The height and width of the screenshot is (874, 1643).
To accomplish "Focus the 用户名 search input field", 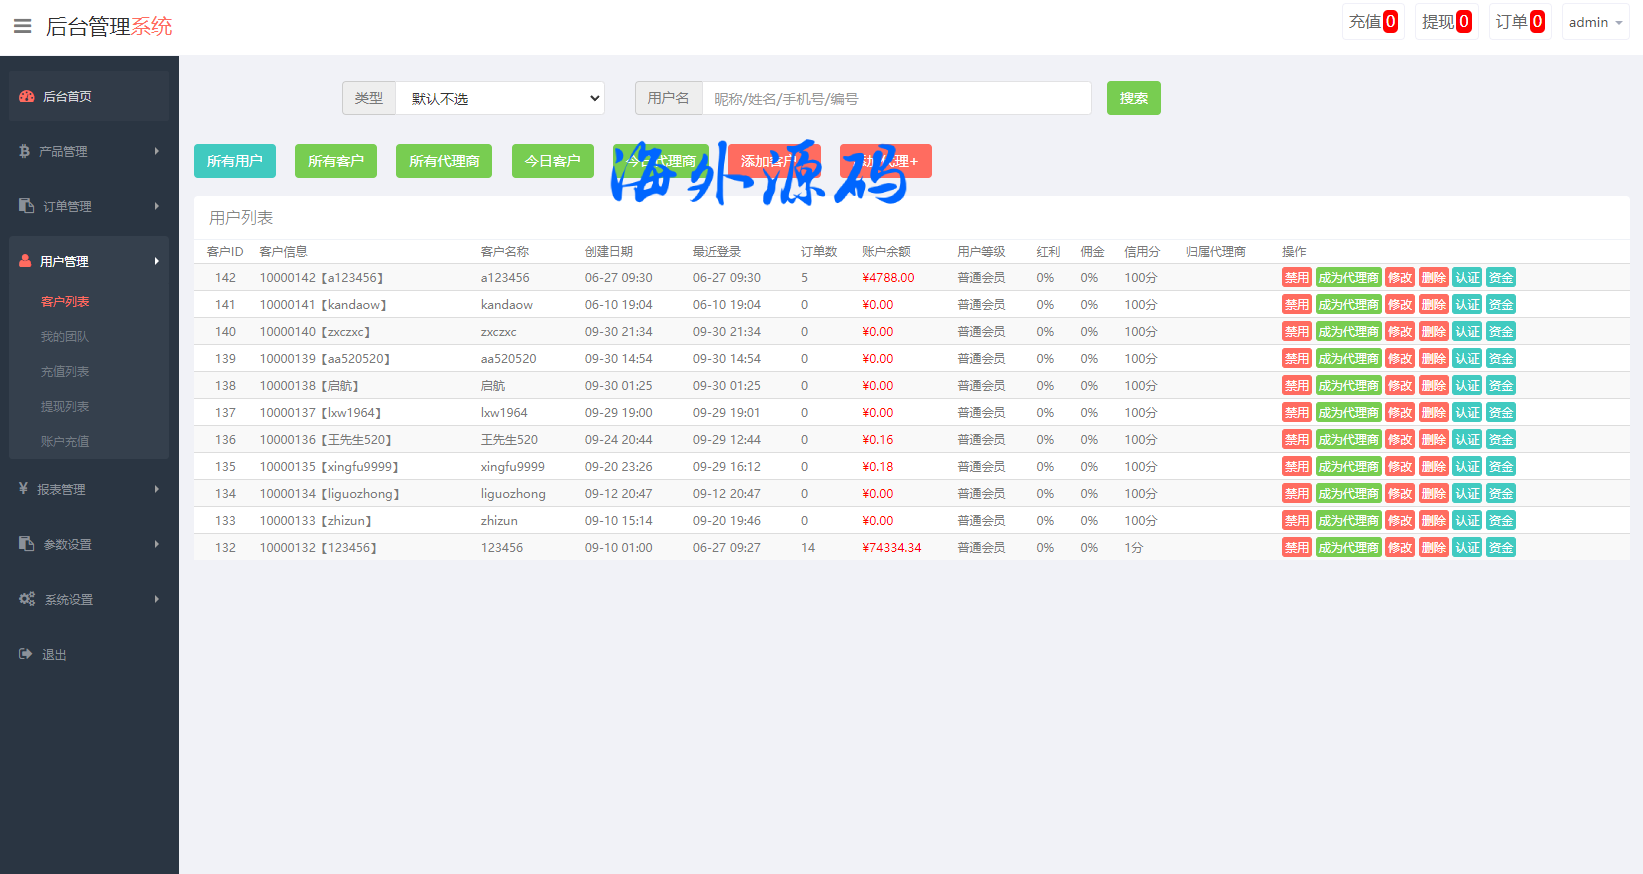I will point(896,98).
